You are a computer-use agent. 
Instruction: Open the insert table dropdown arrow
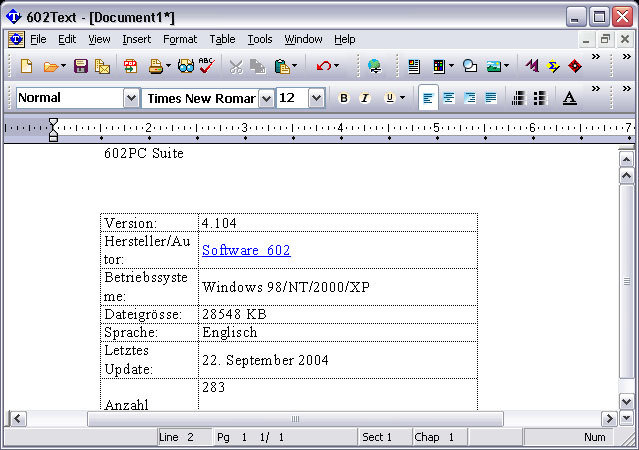tap(451, 66)
